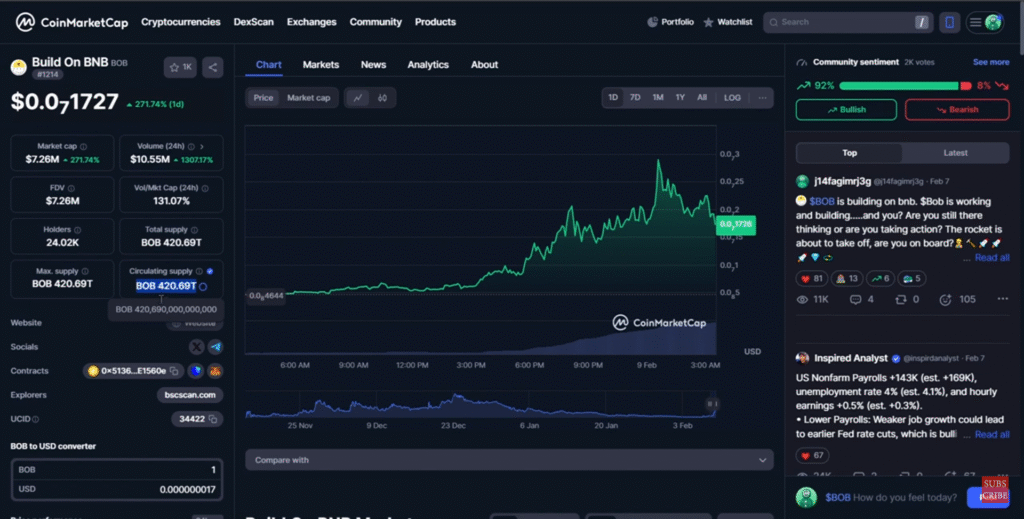Expand Inspired Analyst post Read all
The width and height of the screenshot is (1024, 519).
click(992, 435)
